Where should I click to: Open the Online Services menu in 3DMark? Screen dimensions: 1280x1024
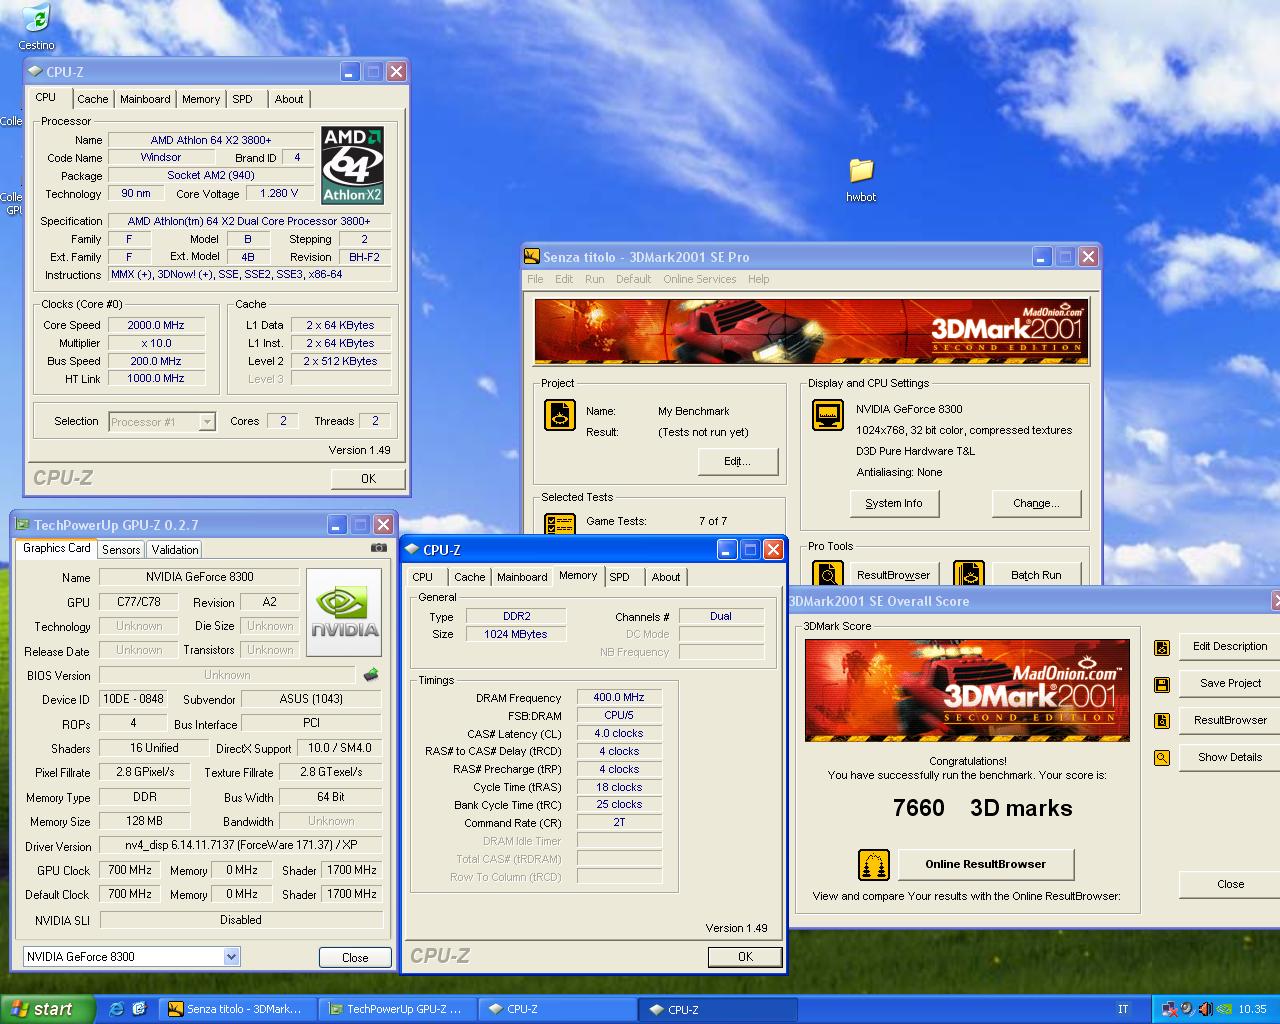pyautogui.click(x=699, y=279)
